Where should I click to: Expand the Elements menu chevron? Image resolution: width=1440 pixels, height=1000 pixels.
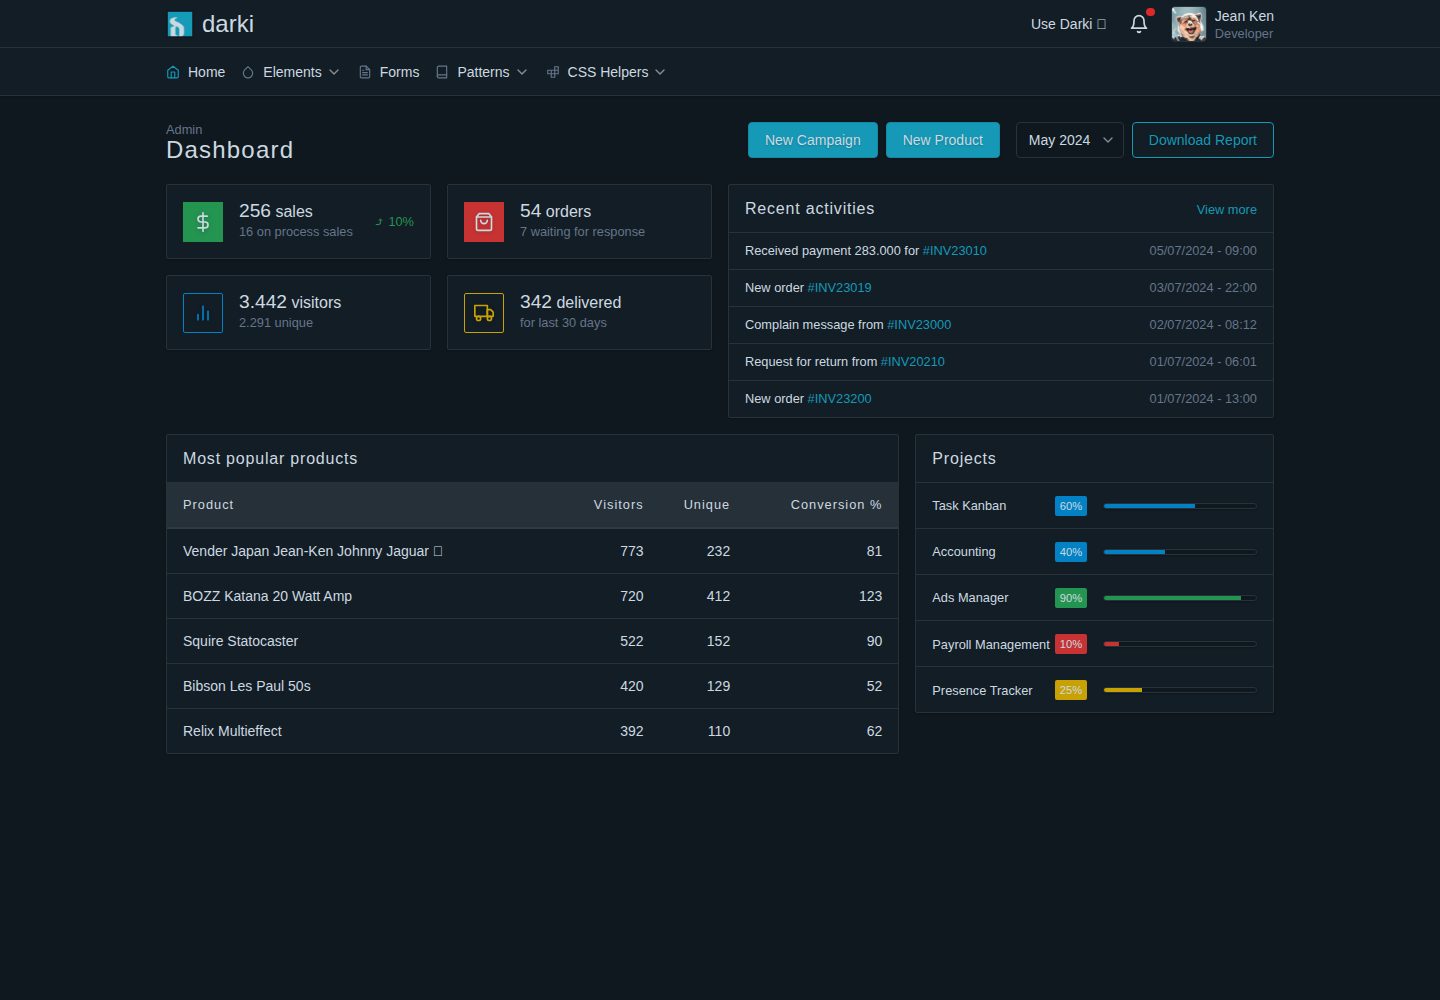click(x=334, y=72)
